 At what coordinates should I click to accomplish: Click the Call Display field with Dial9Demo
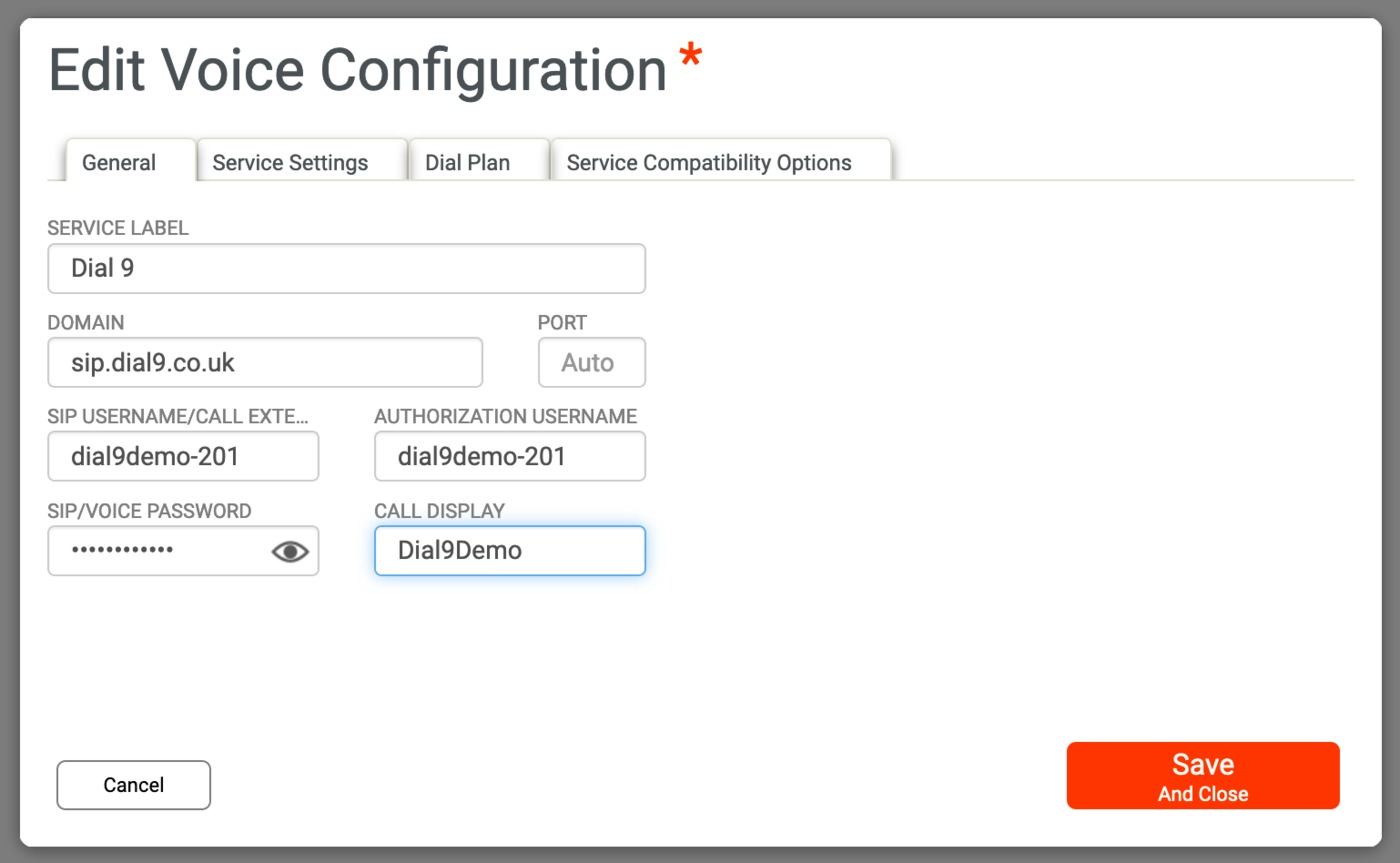[x=510, y=551]
